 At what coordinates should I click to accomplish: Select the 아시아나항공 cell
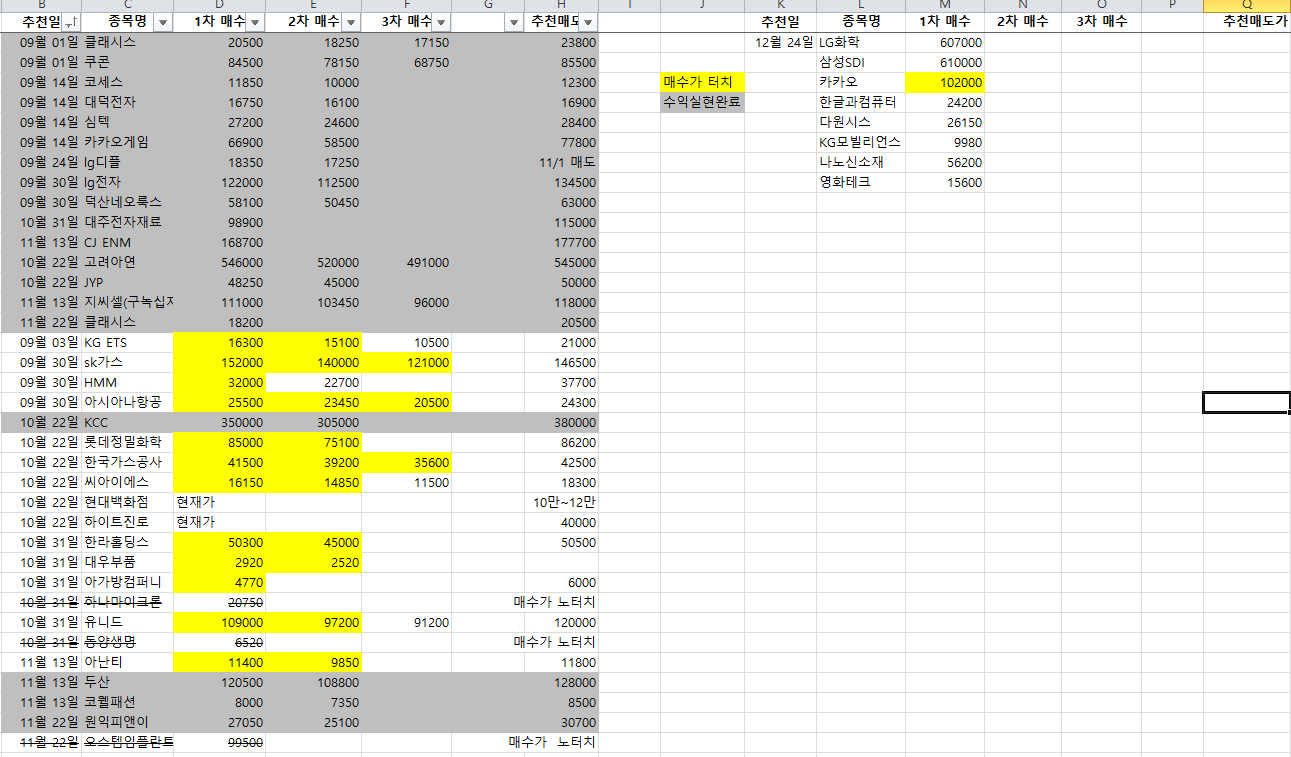pos(127,402)
